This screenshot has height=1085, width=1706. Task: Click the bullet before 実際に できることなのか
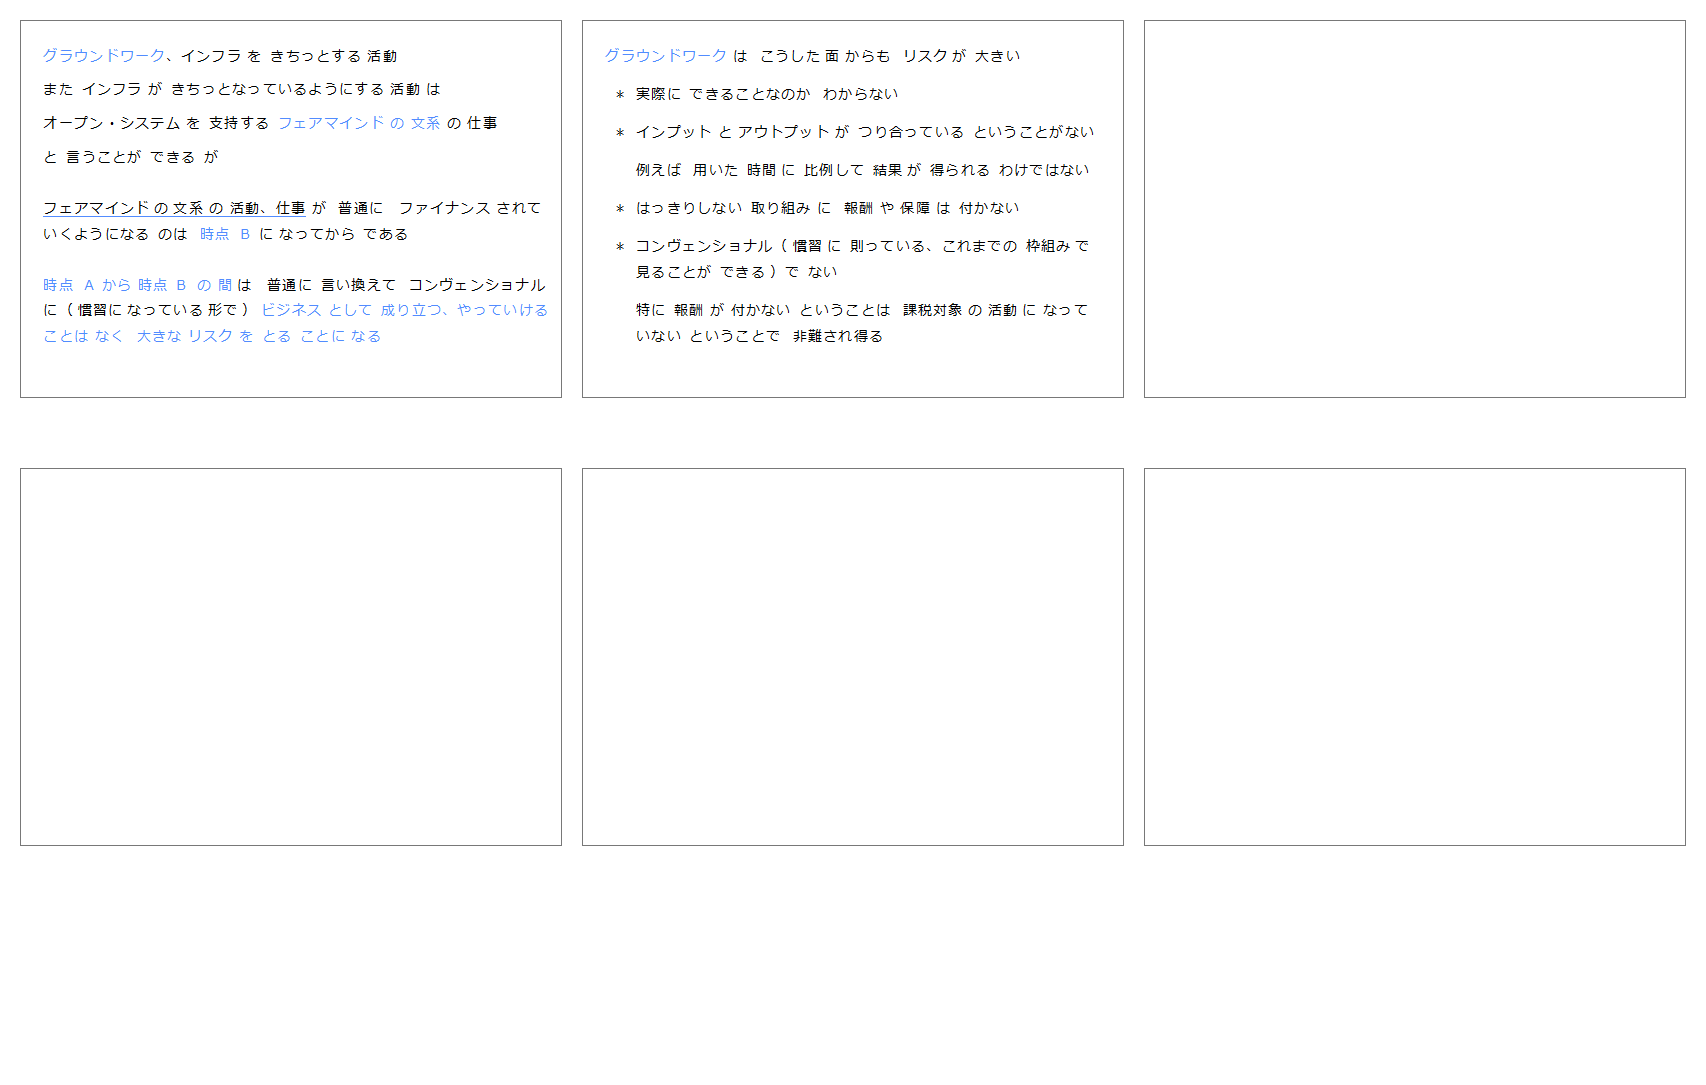[x=620, y=95]
